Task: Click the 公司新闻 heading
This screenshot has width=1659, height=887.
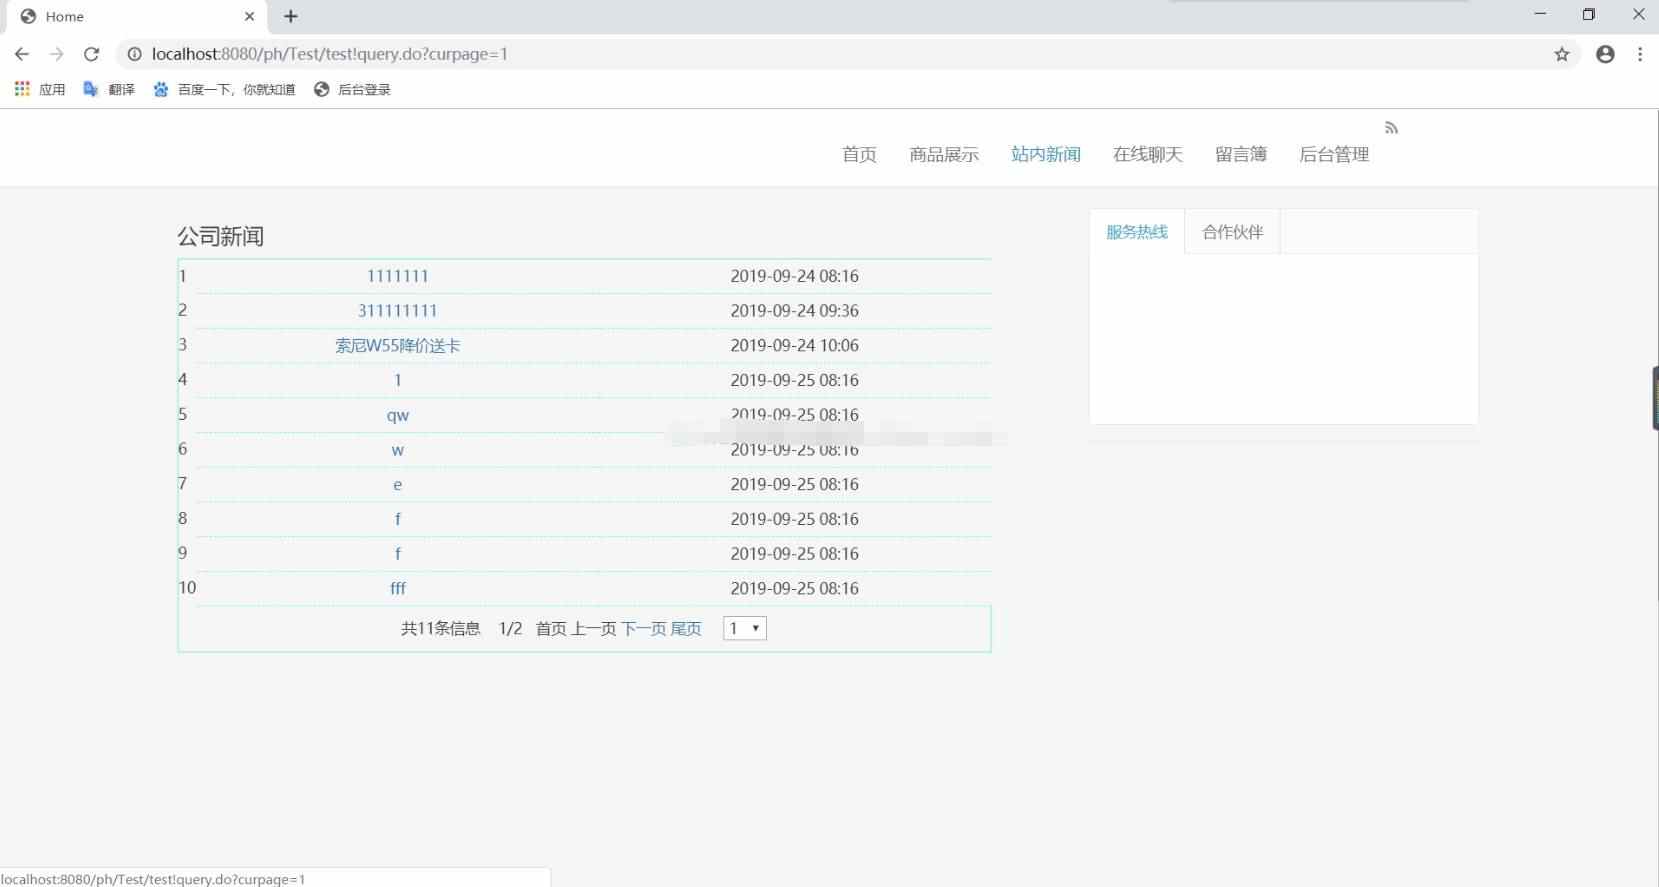Action: point(221,236)
